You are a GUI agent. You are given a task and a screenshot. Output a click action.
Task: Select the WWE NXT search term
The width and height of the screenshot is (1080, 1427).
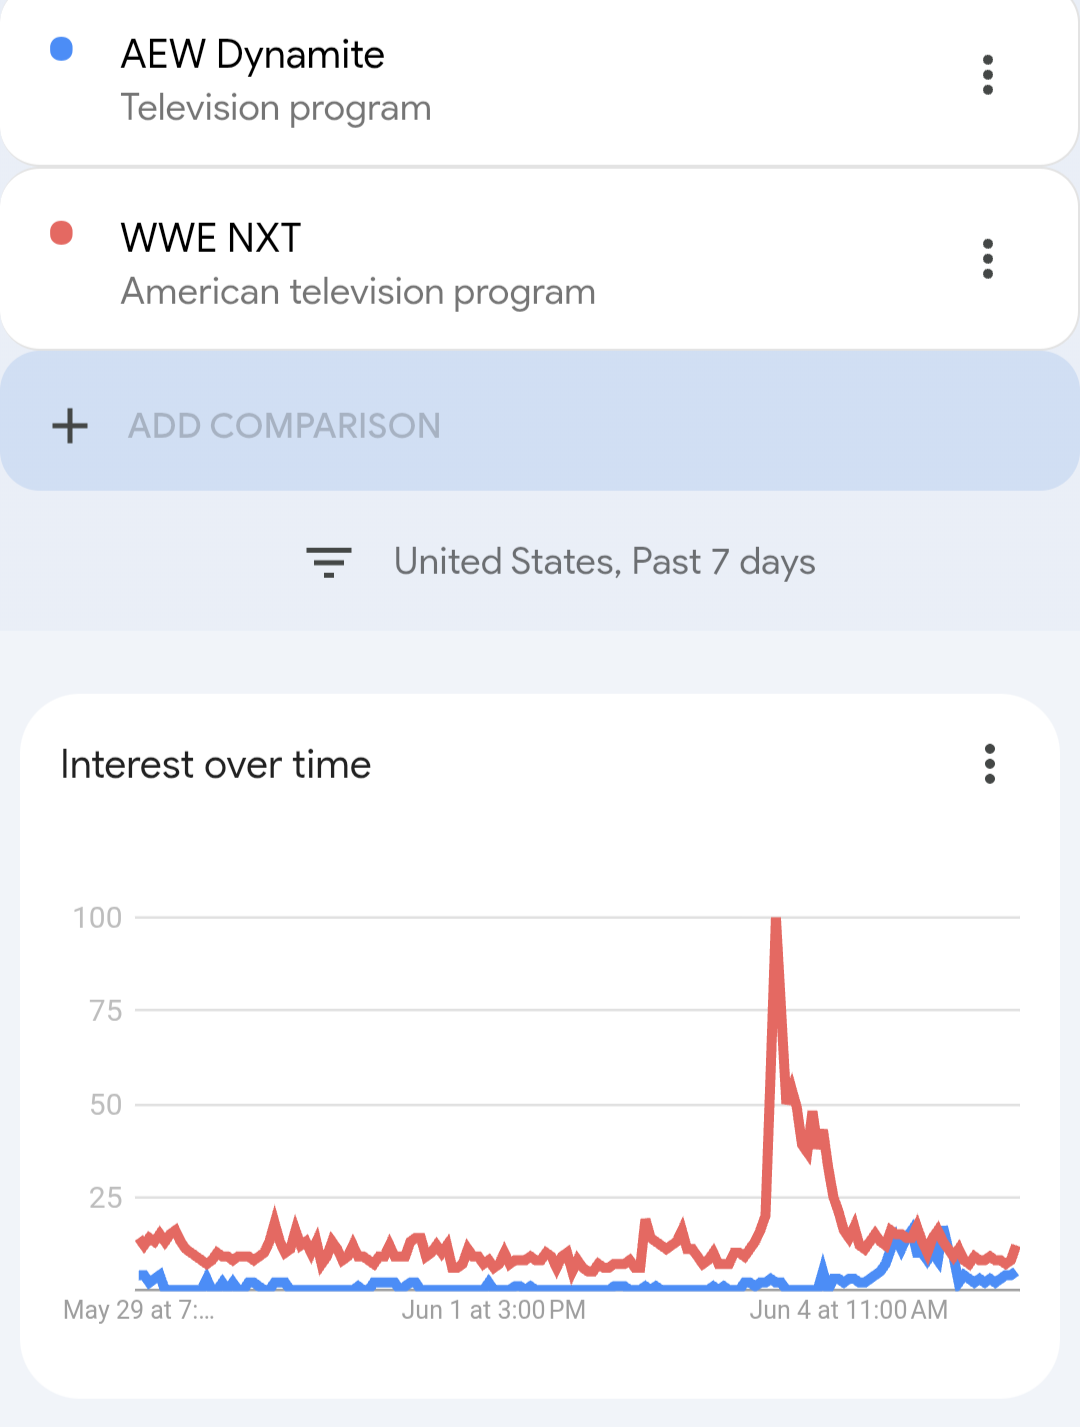(211, 239)
